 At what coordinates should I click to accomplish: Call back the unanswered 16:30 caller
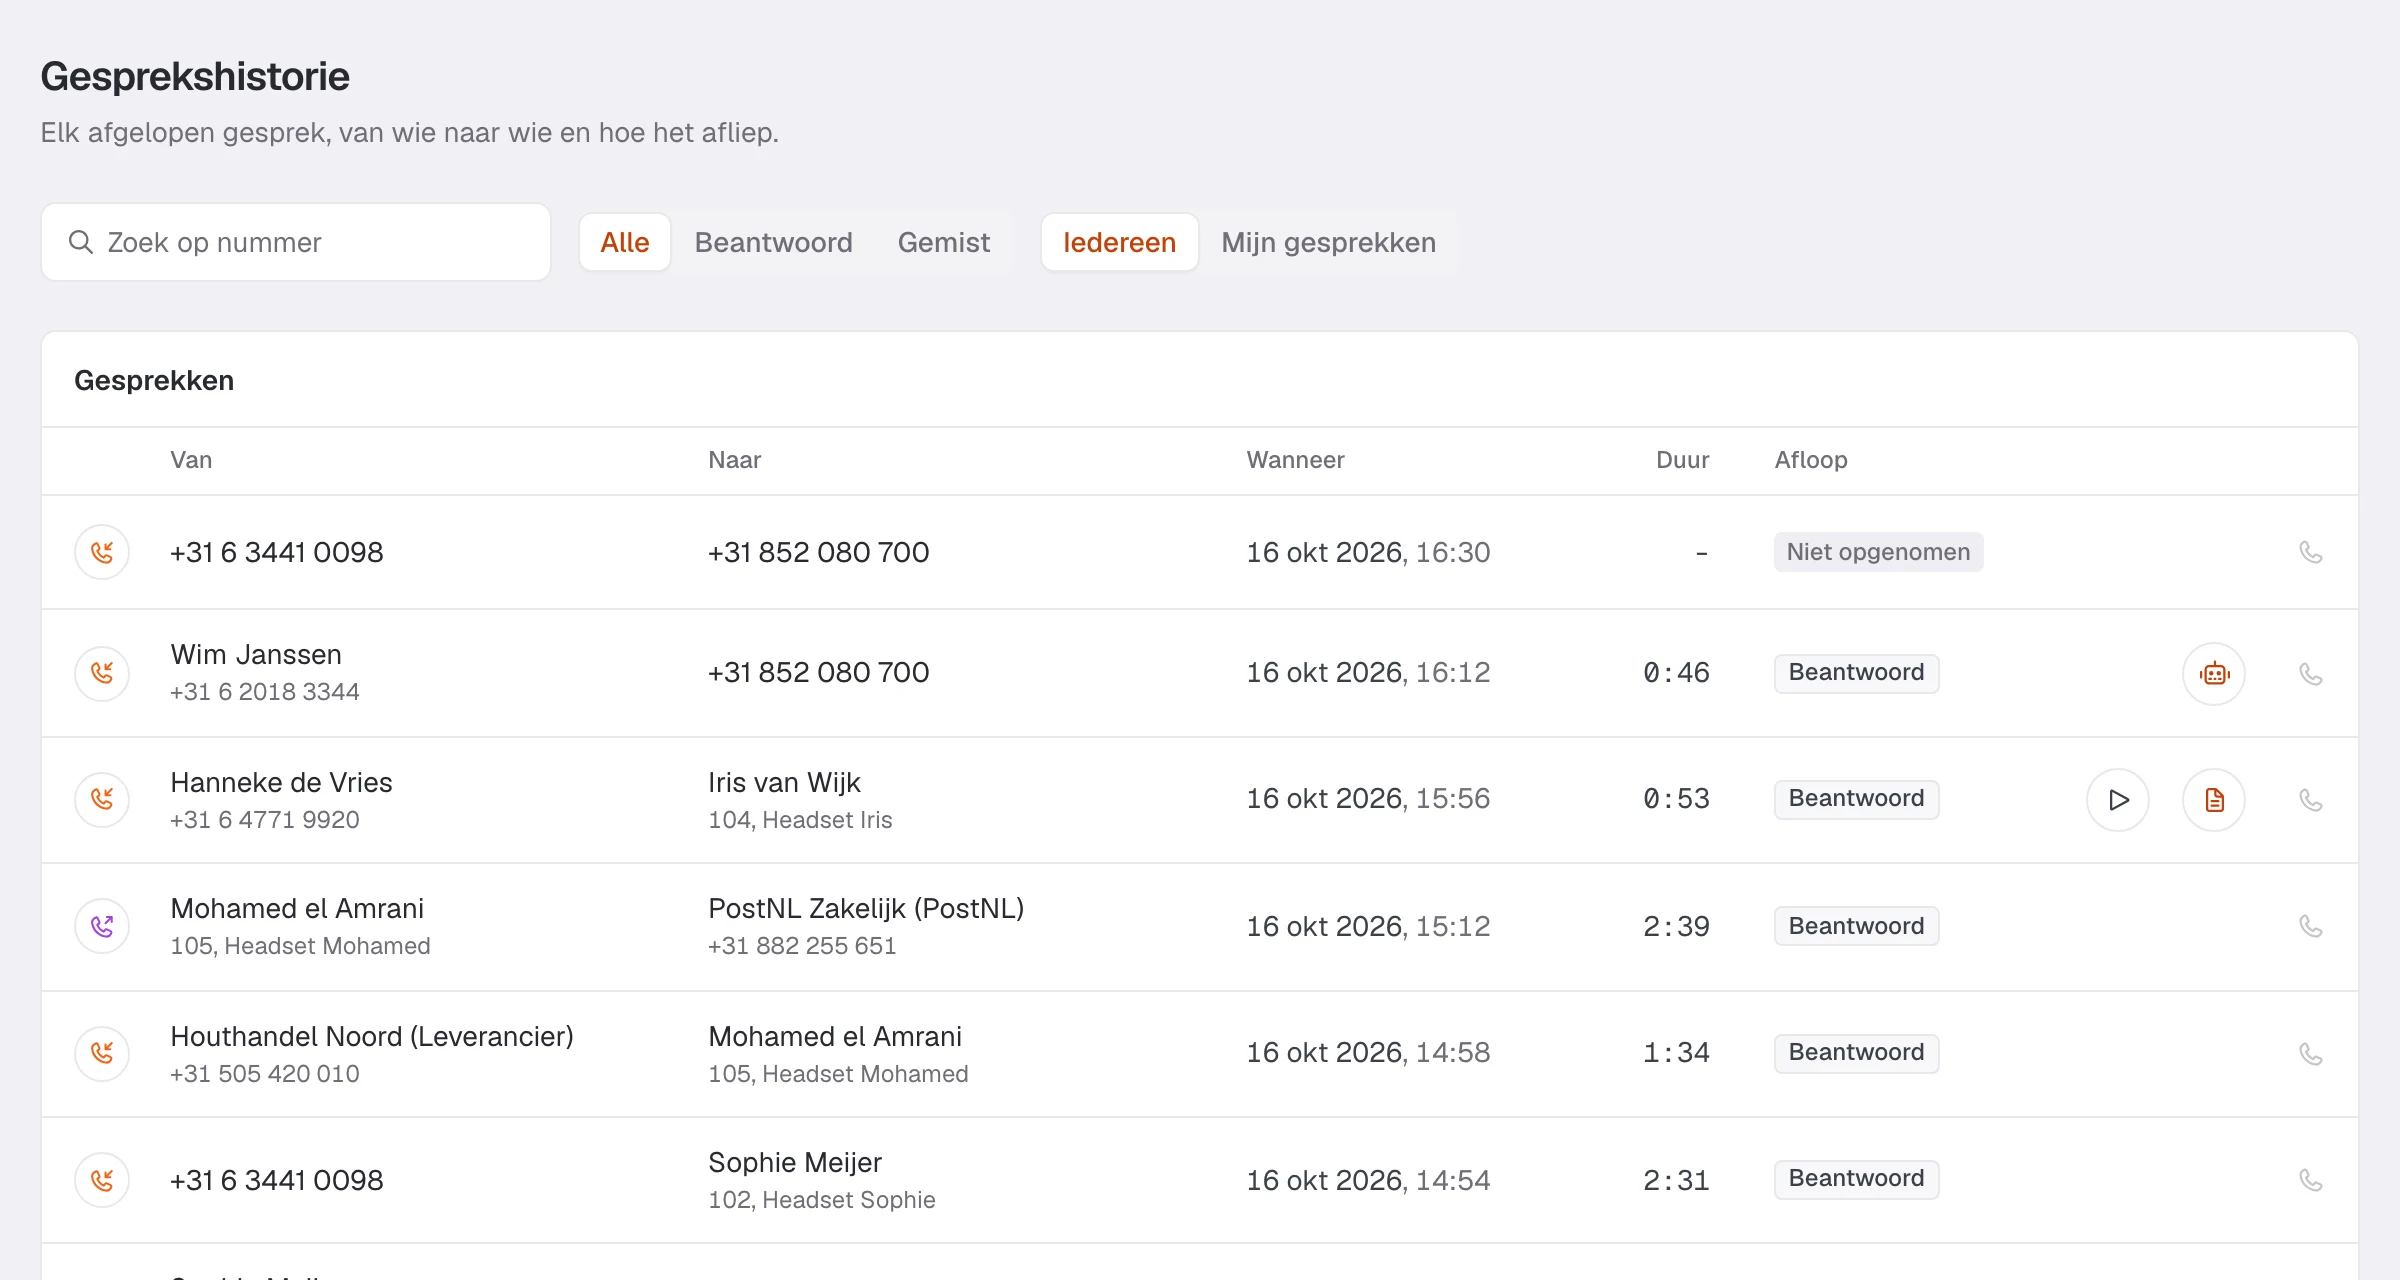[2310, 552]
